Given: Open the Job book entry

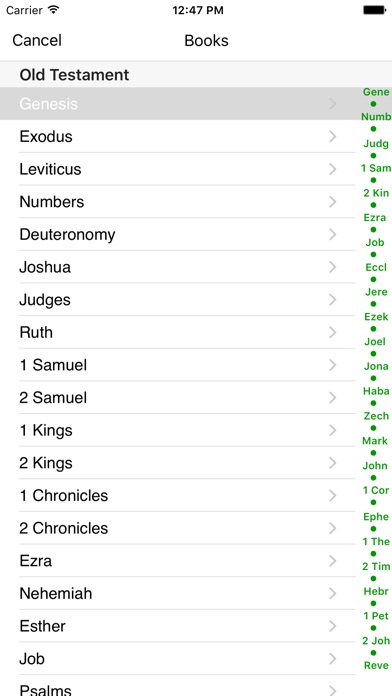Looking at the screenshot, I should pyautogui.click(x=178, y=659).
